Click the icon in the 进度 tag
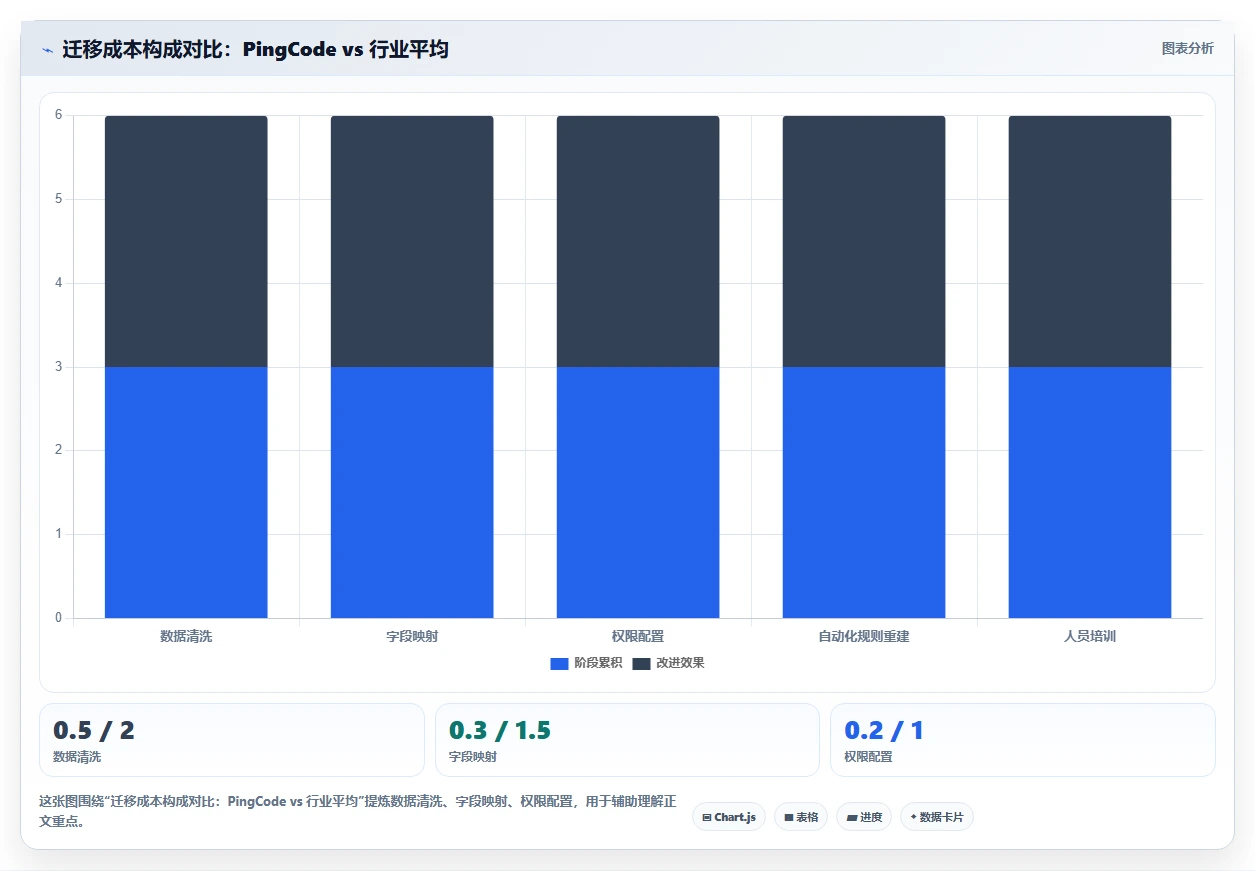The image size is (1255, 871). click(x=852, y=818)
